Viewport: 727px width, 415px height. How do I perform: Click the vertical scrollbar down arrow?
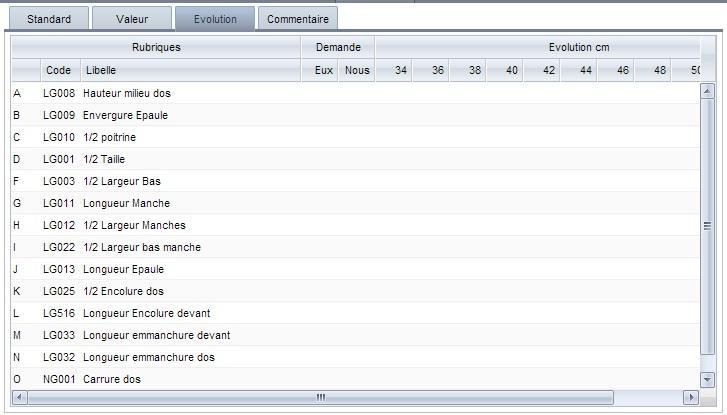tap(708, 380)
